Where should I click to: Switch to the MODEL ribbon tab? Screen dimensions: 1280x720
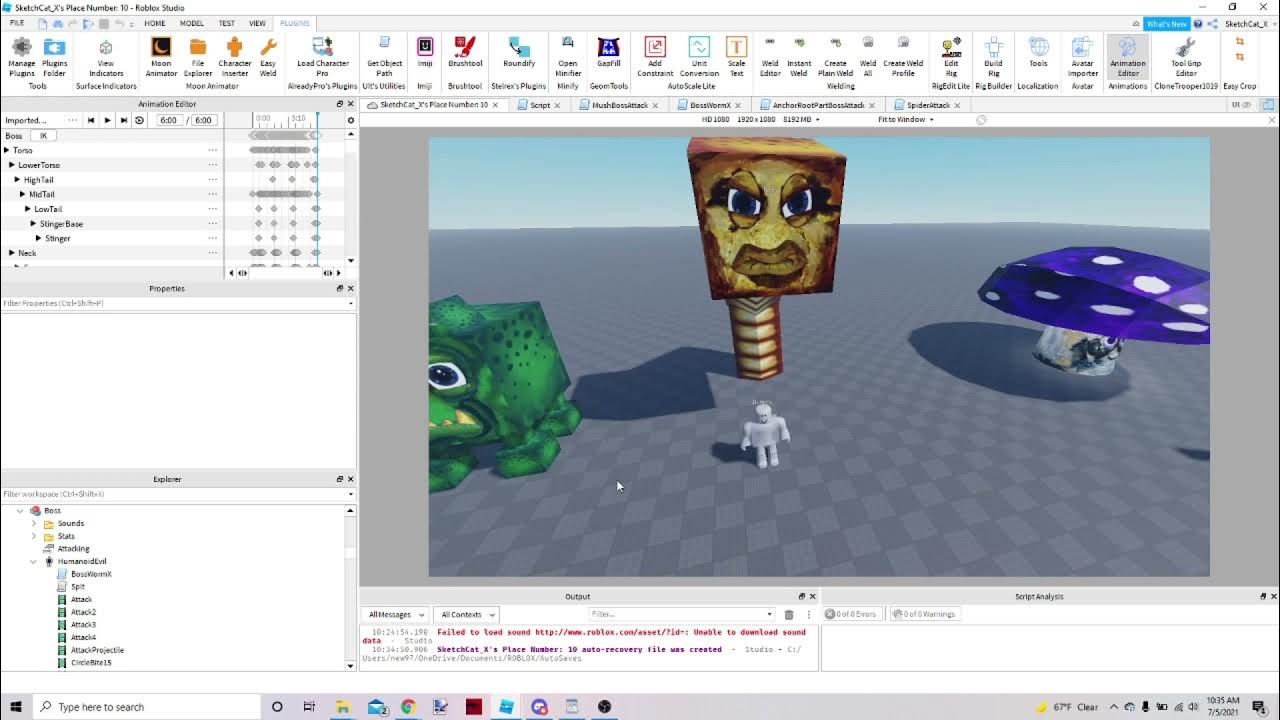(x=191, y=23)
